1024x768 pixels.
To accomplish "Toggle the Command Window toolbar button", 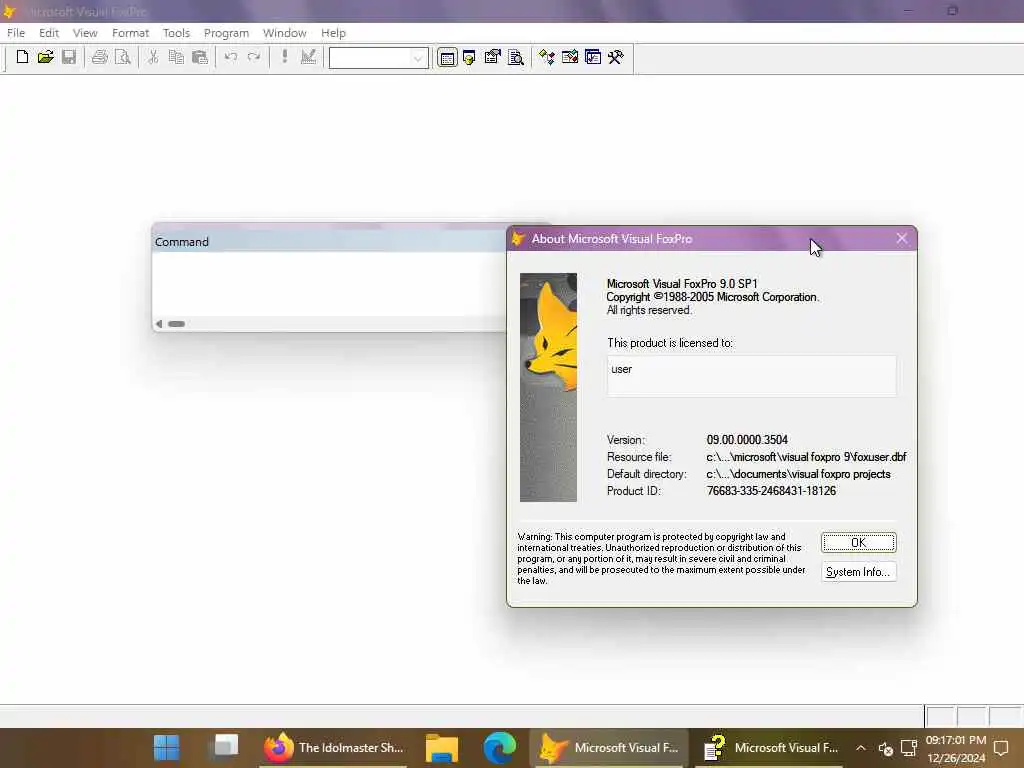I will pos(447,57).
